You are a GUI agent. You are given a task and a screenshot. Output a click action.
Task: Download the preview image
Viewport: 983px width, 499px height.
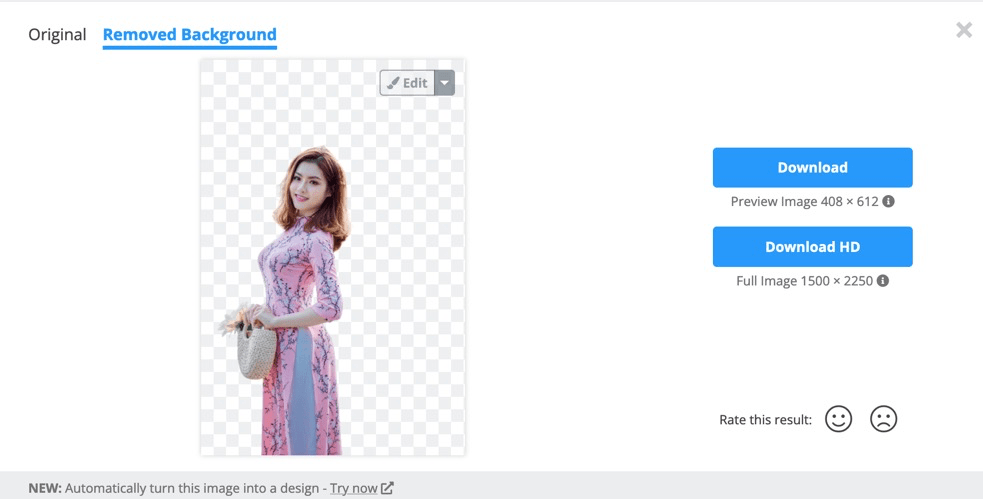[812, 167]
